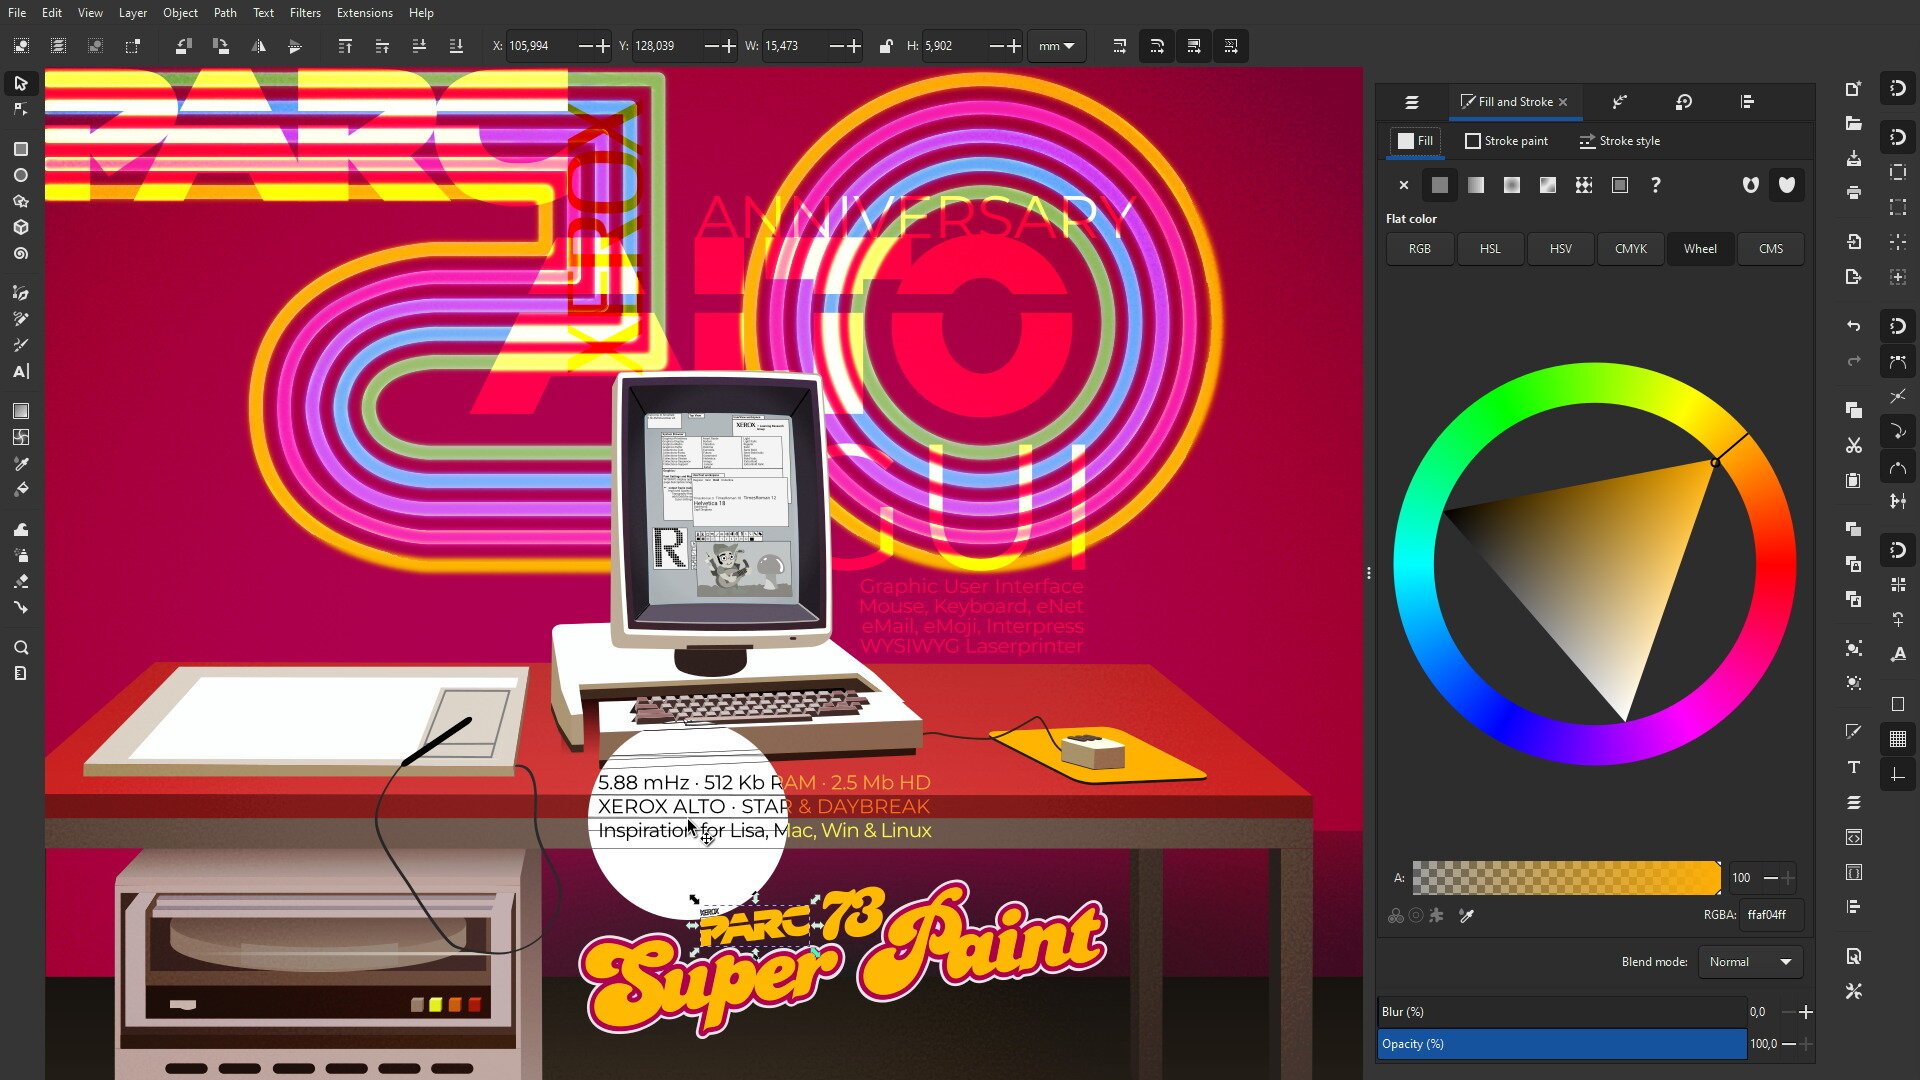This screenshot has height=1080, width=1920.
Task: Toggle snap to smooth nodes
Action: click(x=1897, y=468)
